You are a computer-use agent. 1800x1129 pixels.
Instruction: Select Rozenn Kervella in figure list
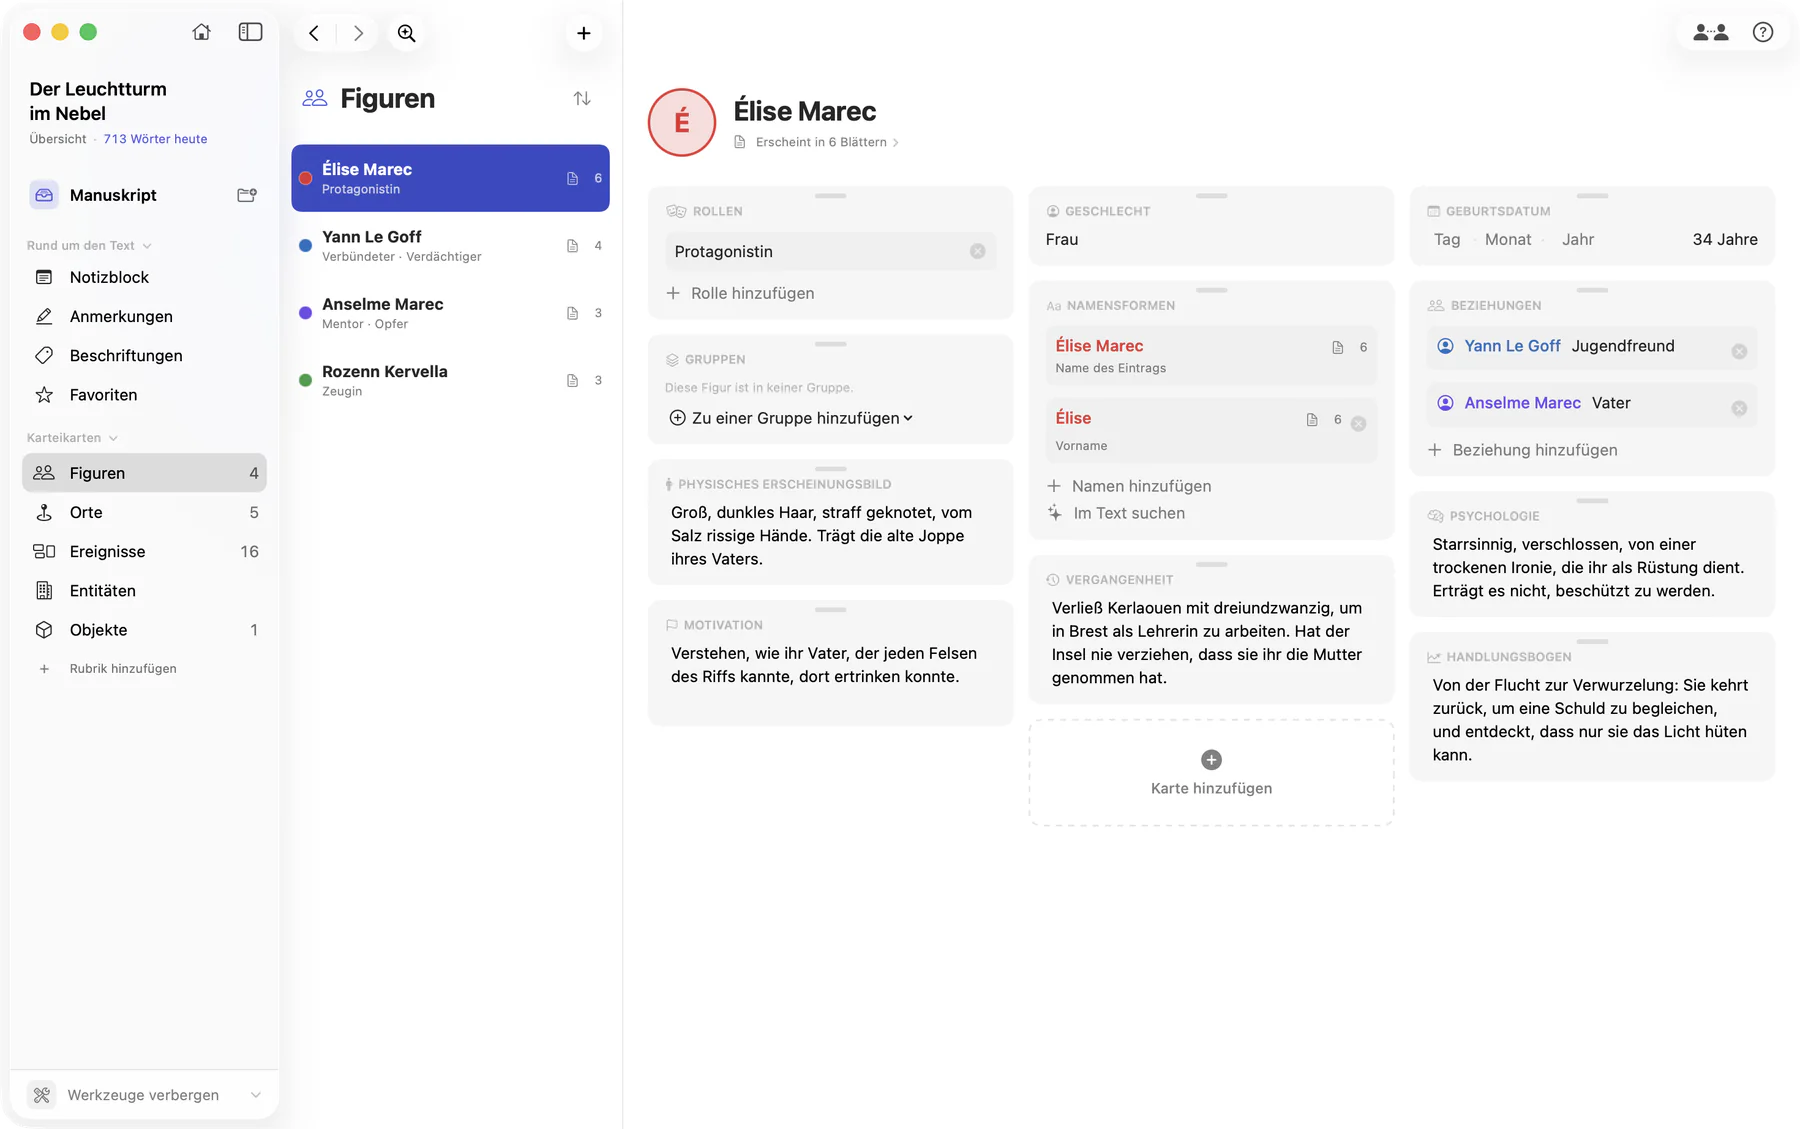click(x=450, y=380)
